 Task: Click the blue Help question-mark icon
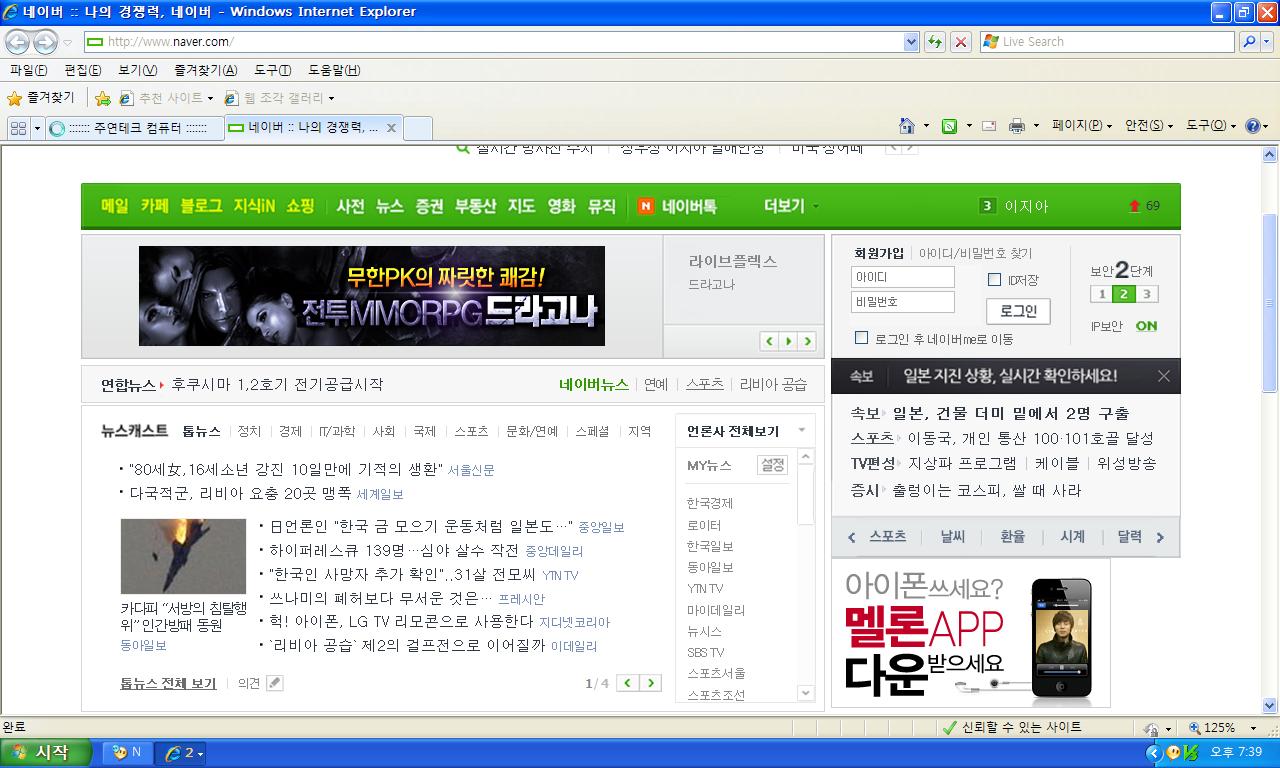pyautogui.click(x=1251, y=126)
